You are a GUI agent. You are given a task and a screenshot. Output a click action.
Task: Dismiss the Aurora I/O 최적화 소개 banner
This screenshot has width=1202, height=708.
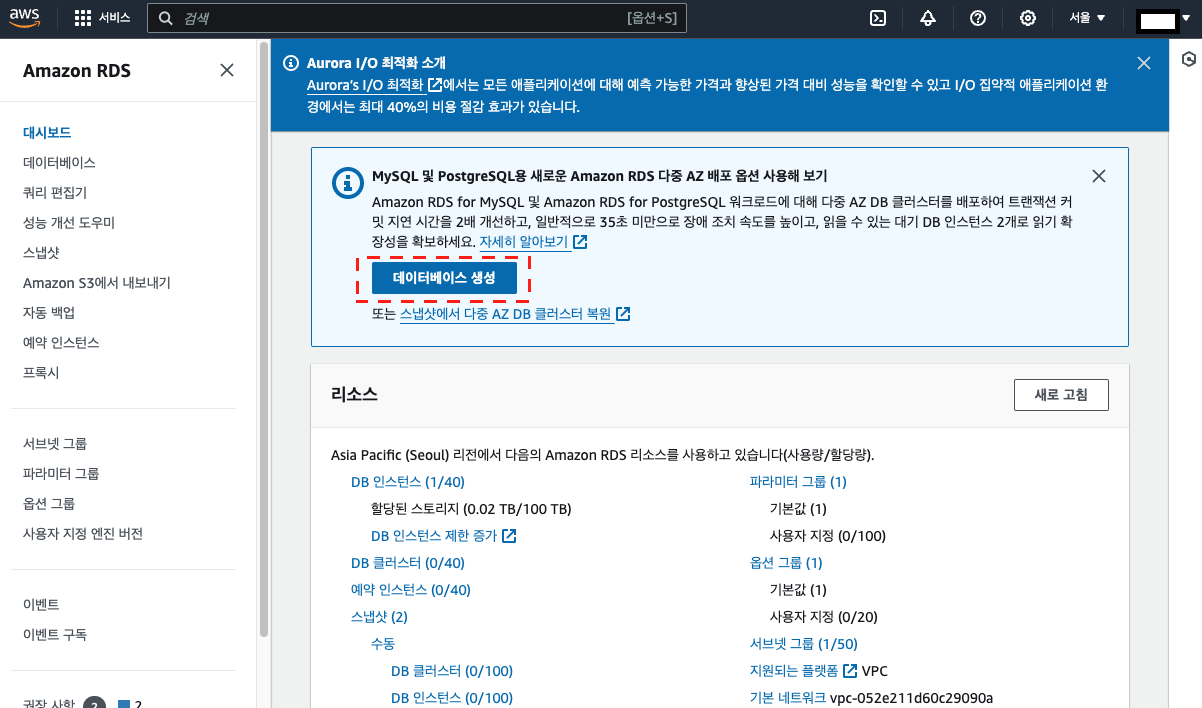coord(1144,63)
